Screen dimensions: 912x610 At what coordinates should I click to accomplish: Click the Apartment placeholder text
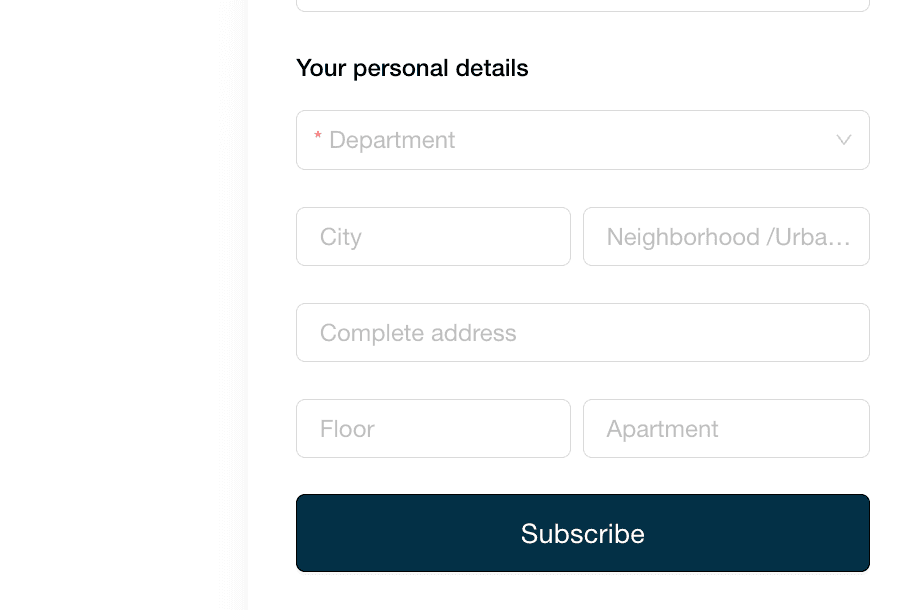[x=662, y=428]
